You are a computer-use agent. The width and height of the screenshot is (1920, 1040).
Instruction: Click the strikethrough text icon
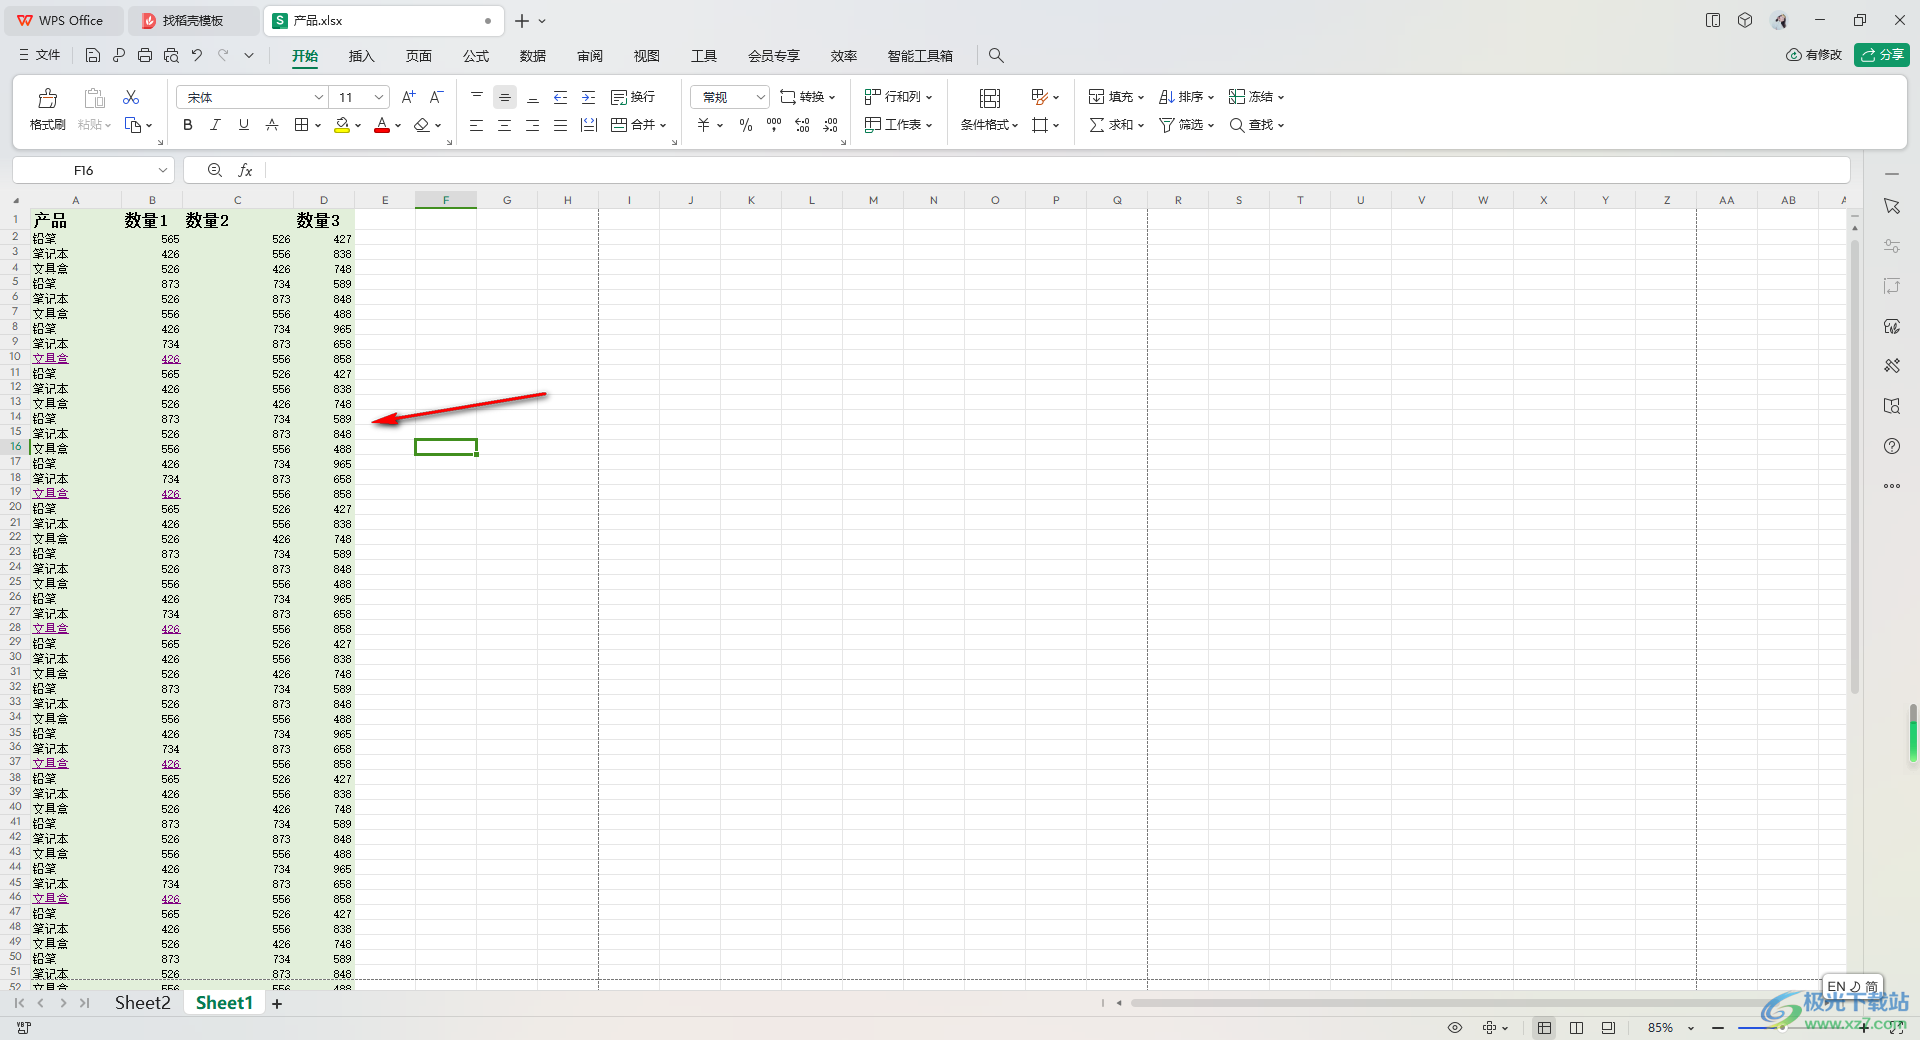click(272, 125)
